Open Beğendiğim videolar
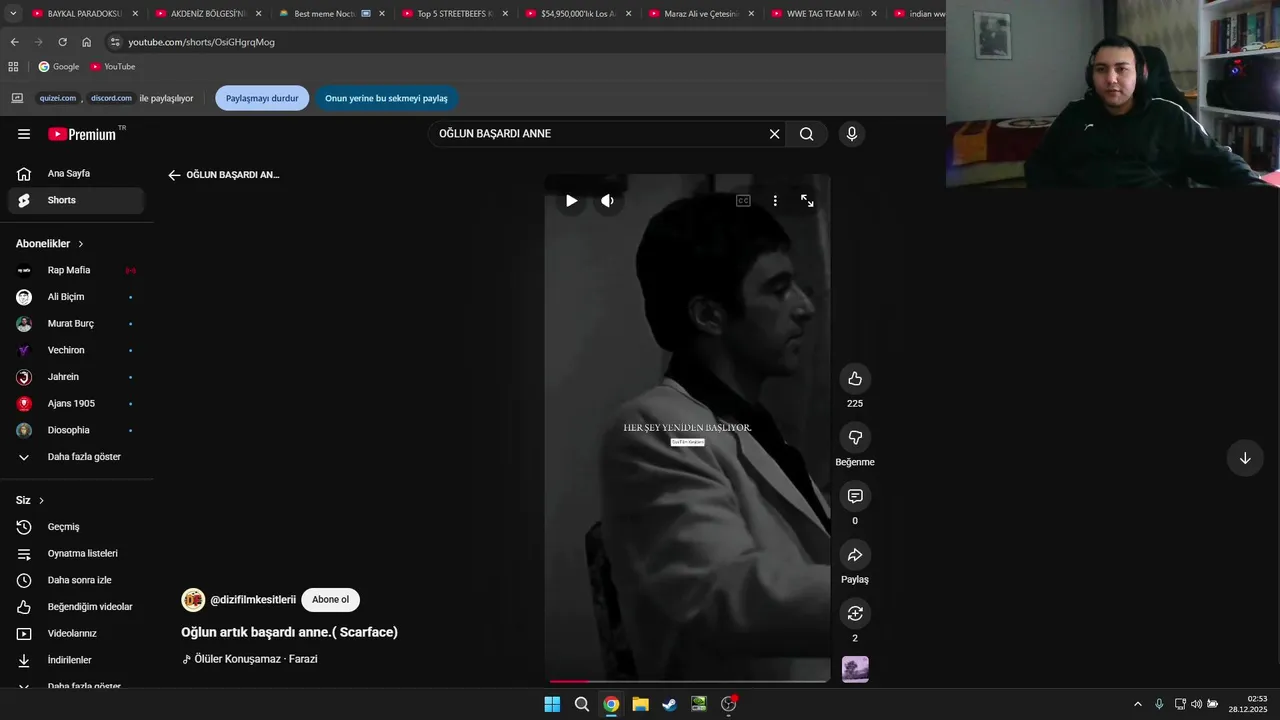The width and height of the screenshot is (1280, 720). (76, 607)
